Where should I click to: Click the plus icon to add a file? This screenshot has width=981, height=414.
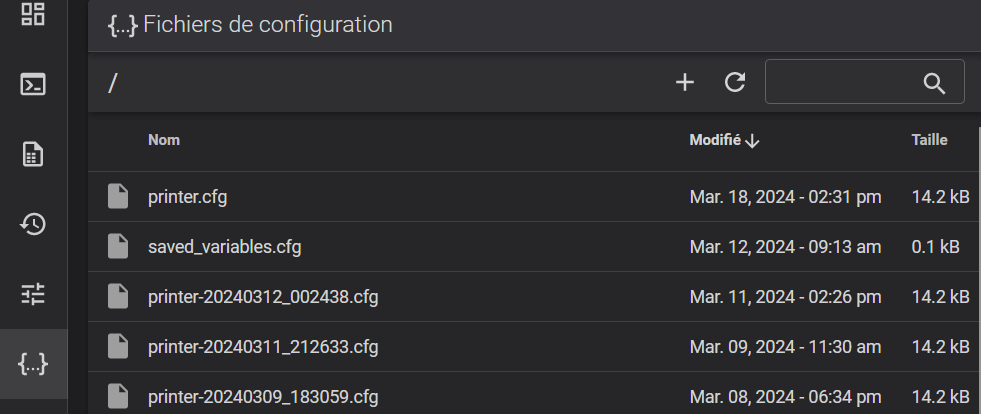click(685, 82)
